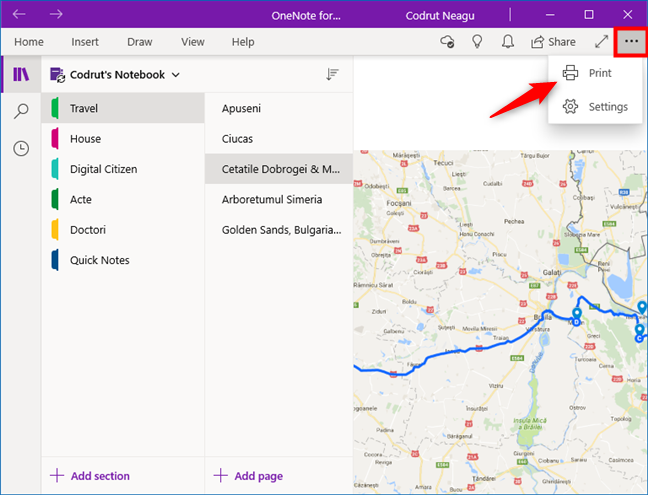
Task: Open Recent notes clock icon
Action: pos(20,148)
